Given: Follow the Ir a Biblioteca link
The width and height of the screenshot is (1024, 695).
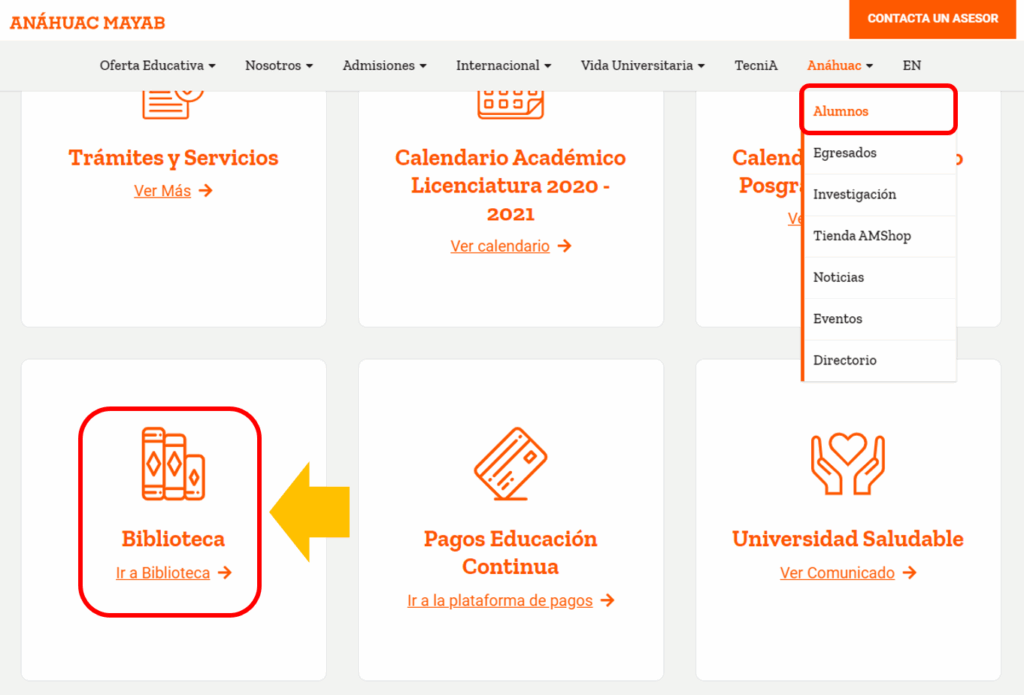Looking at the screenshot, I should pyautogui.click(x=163, y=573).
